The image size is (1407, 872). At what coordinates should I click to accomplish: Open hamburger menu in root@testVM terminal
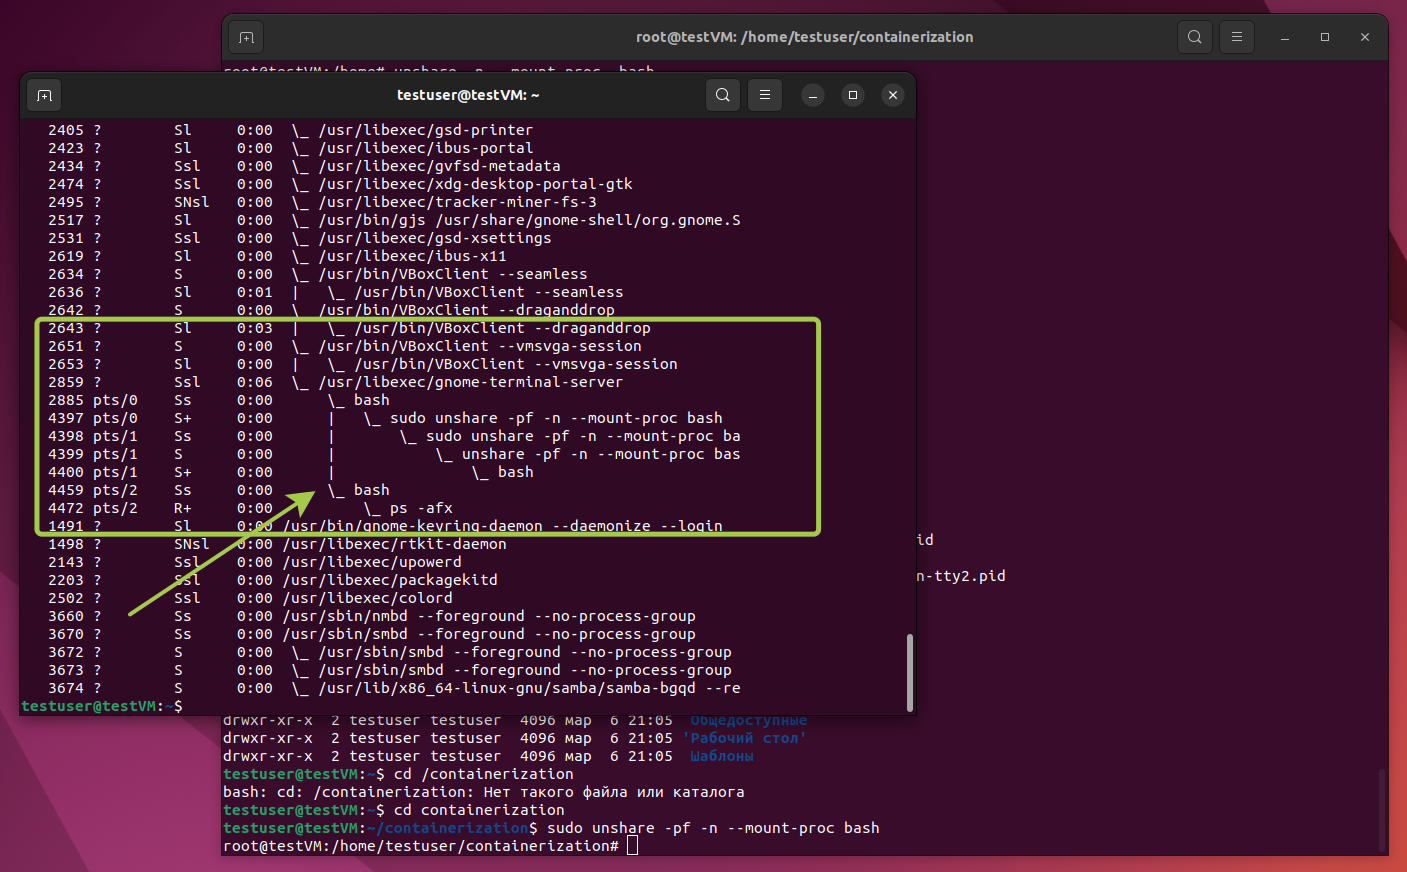1237,37
